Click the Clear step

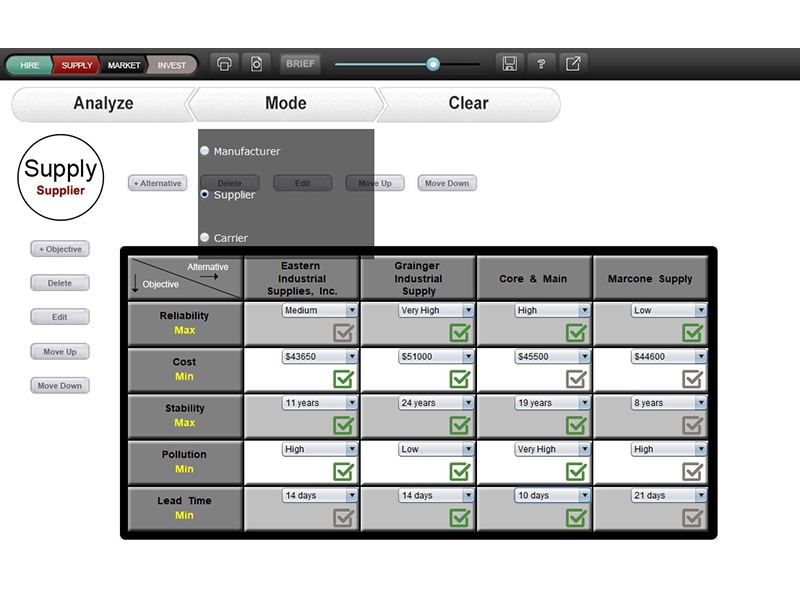468,104
